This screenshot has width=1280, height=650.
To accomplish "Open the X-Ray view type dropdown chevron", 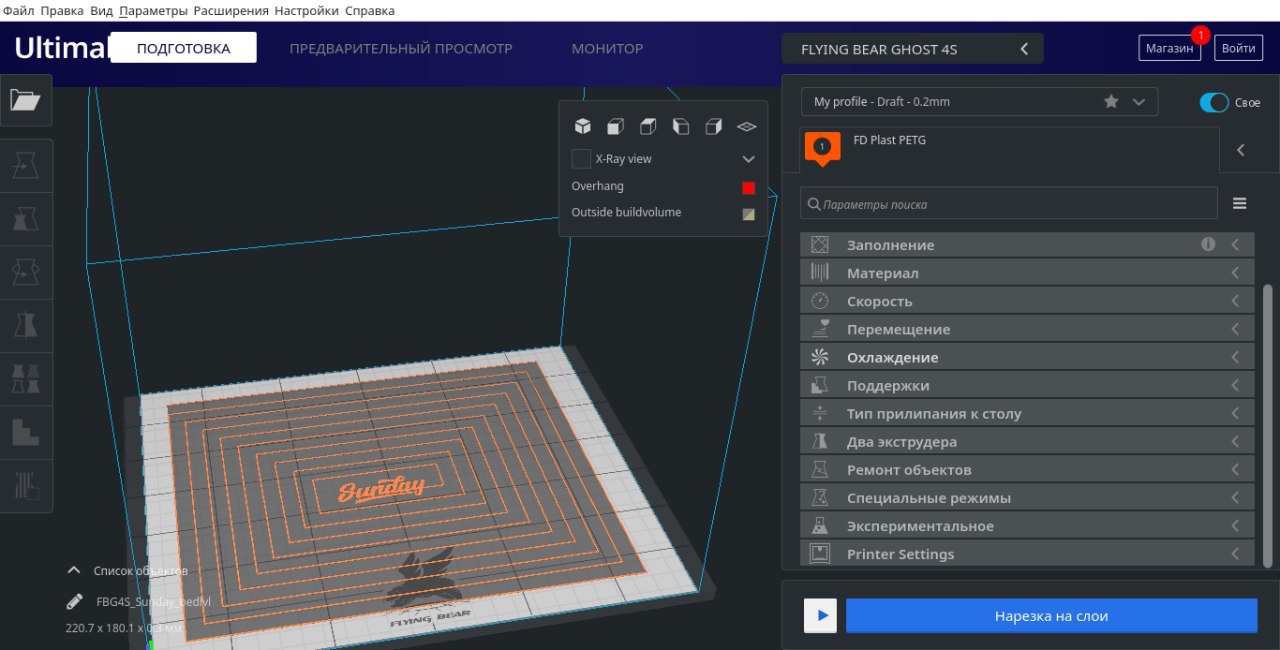I will point(748,159).
